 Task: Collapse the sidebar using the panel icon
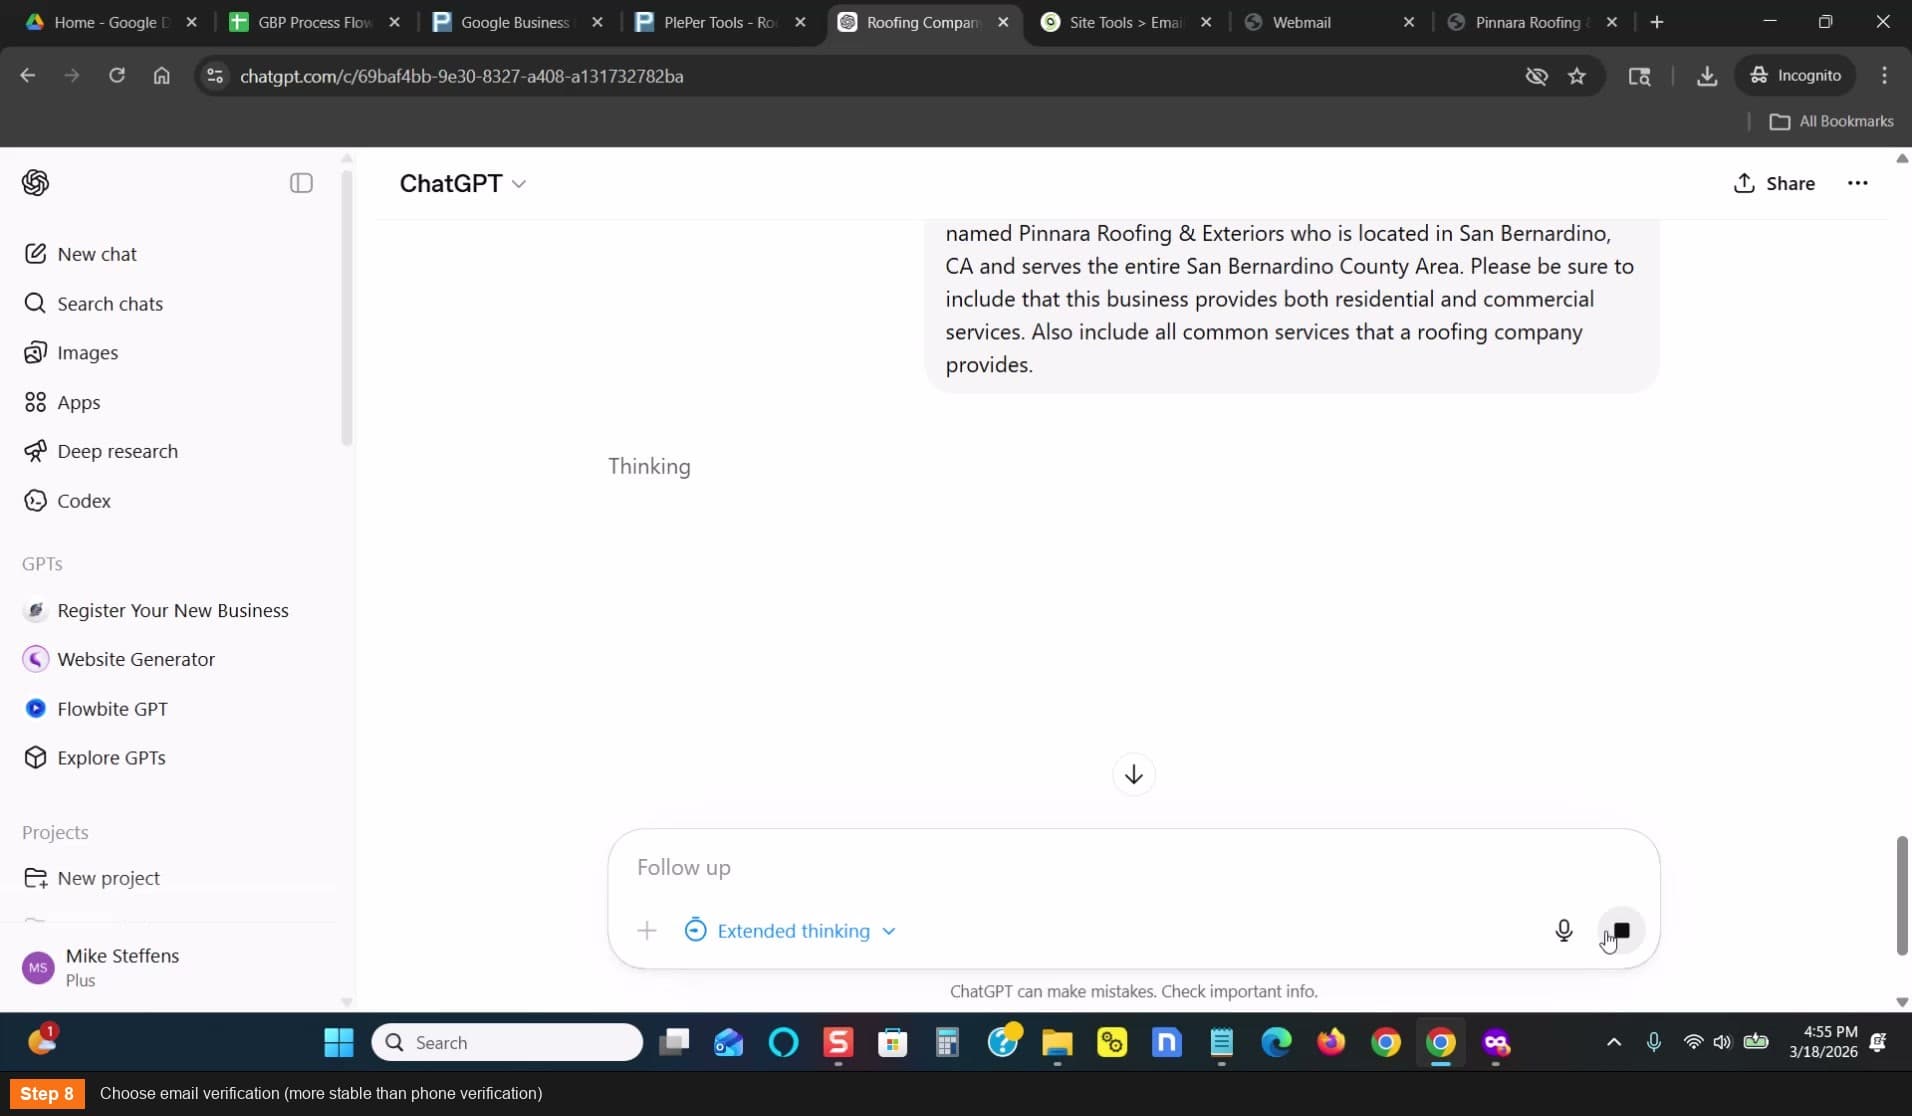301,183
